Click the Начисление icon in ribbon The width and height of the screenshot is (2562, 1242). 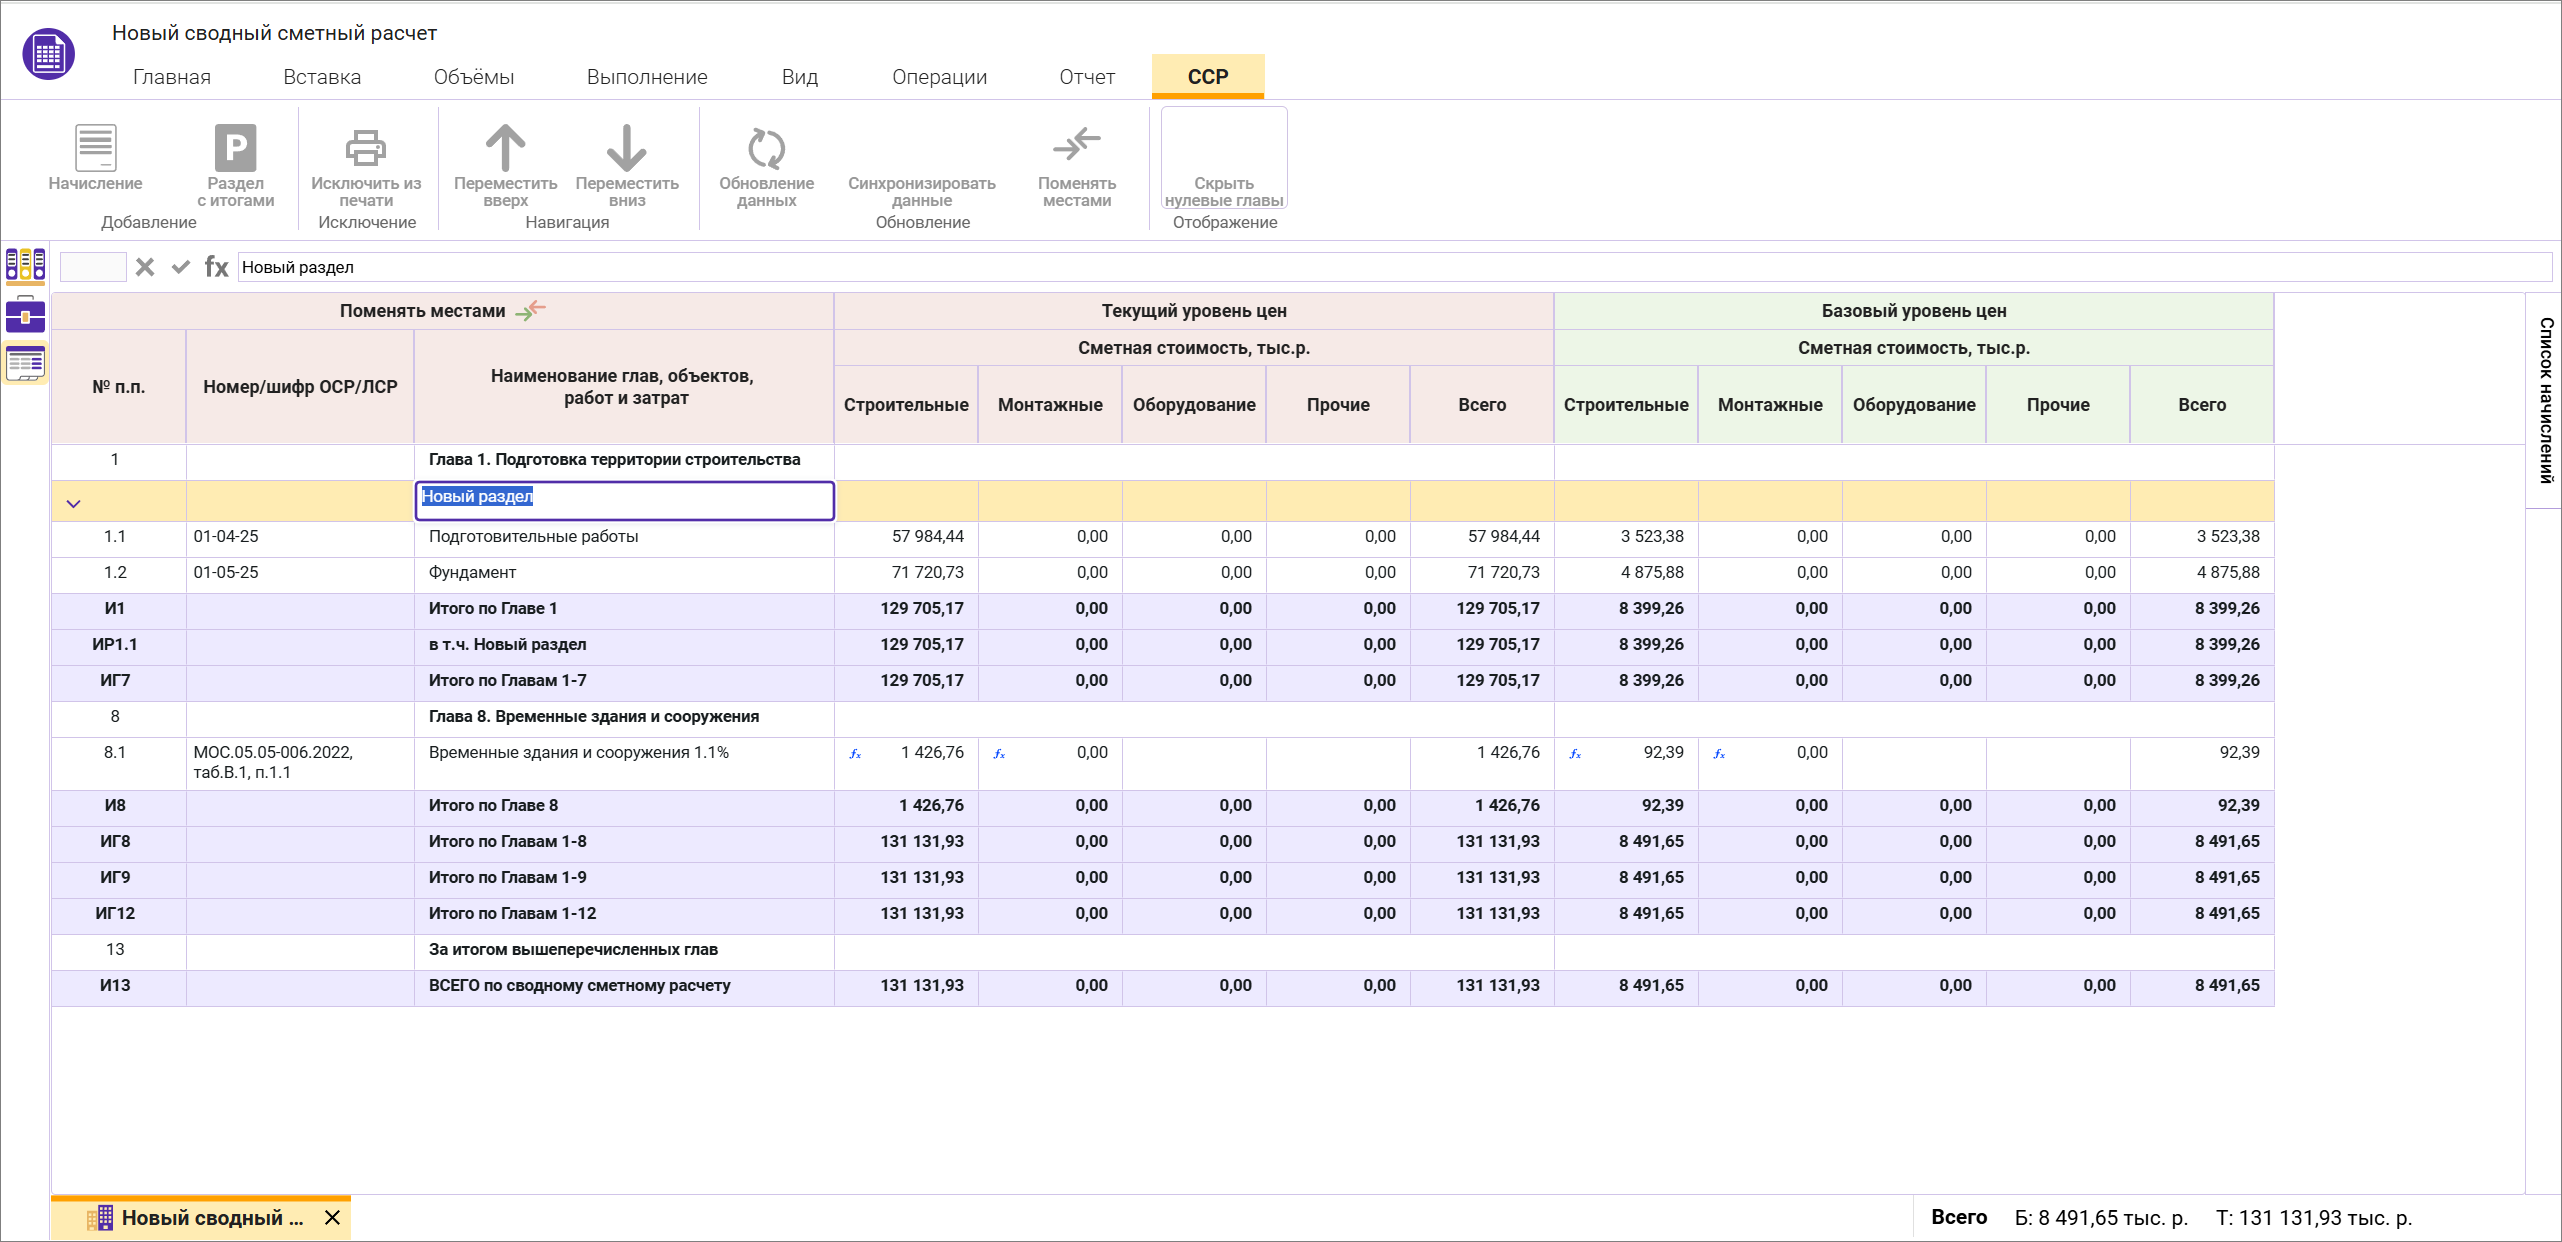[x=96, y=149]
